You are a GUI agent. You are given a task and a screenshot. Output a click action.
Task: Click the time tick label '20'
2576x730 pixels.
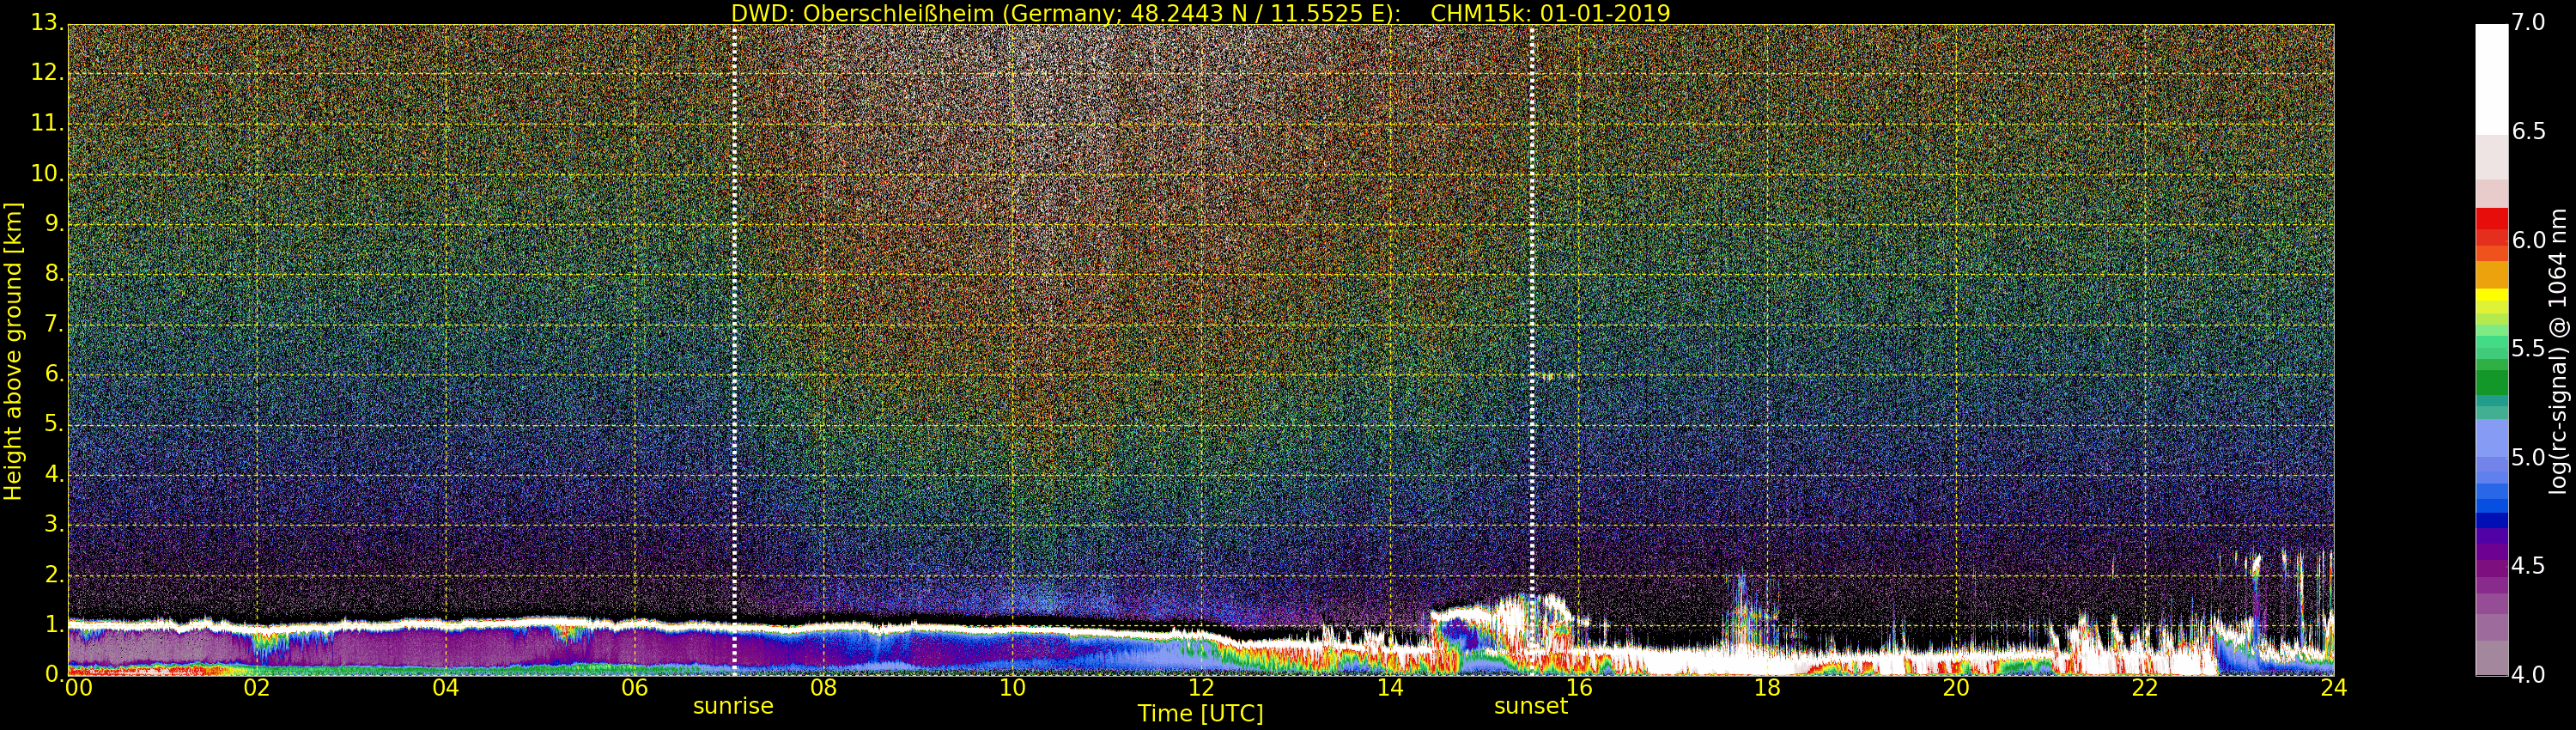pyautogui.click(x=1956, y=688)
